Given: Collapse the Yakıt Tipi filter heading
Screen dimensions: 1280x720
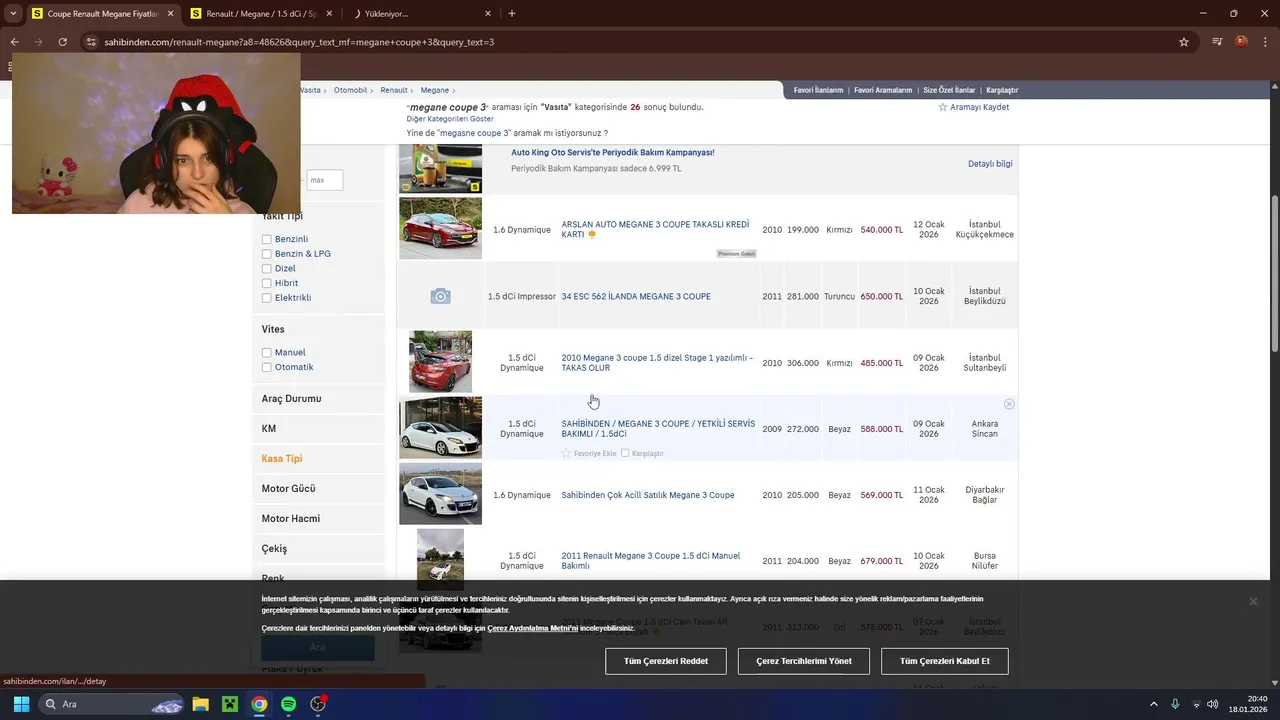Looking at the screenshot, I should tap(282, 216).
